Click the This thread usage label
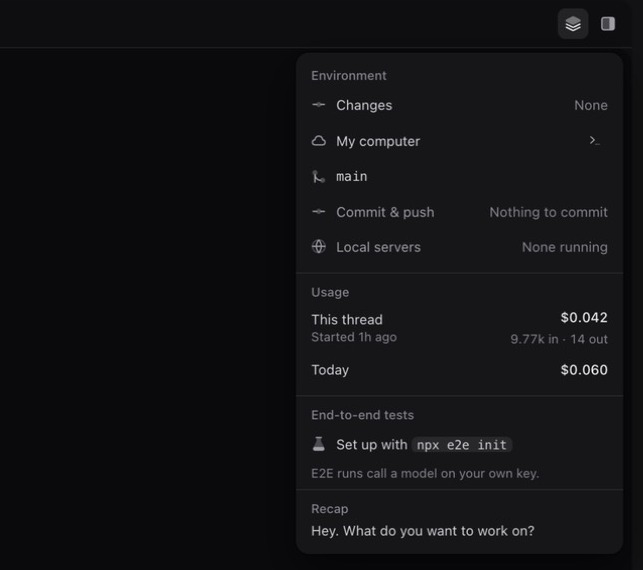 (x=347, y=319)
